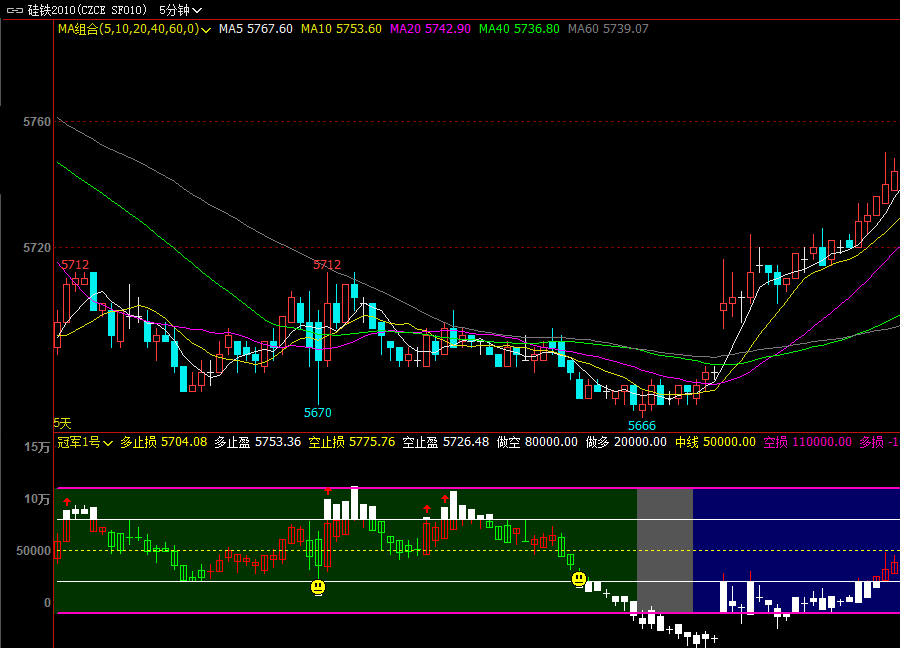
Task: Click the chain link icon beside 硅铁2010
Action: point(15,10)
